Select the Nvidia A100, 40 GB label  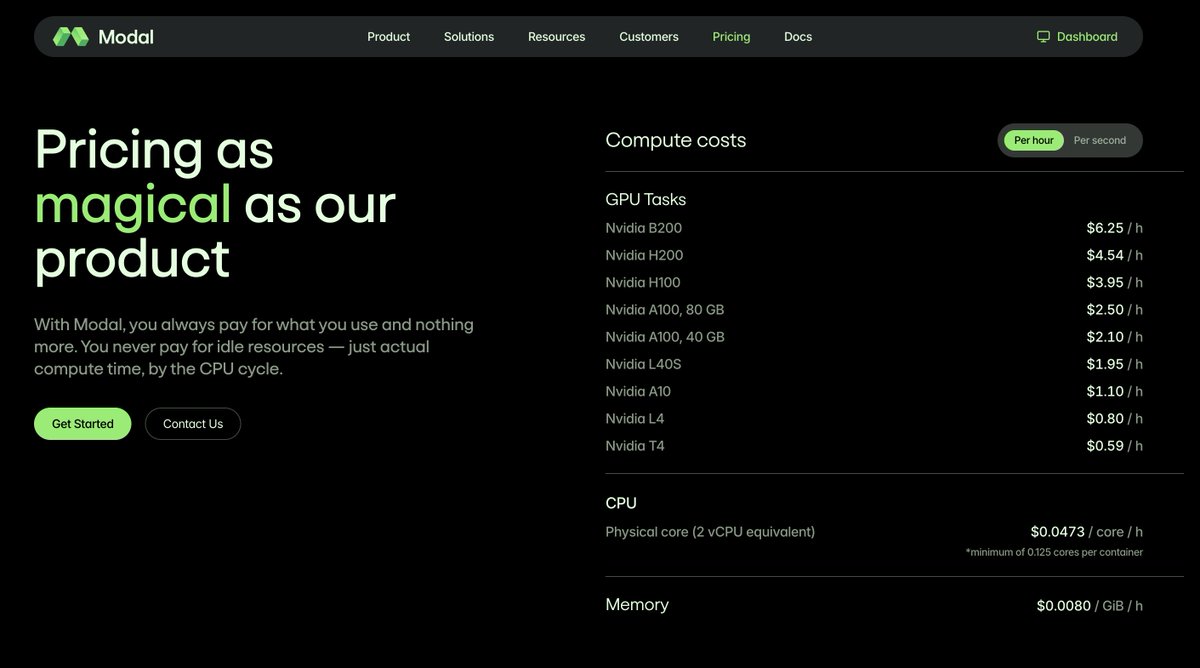[x=665, y=337]
